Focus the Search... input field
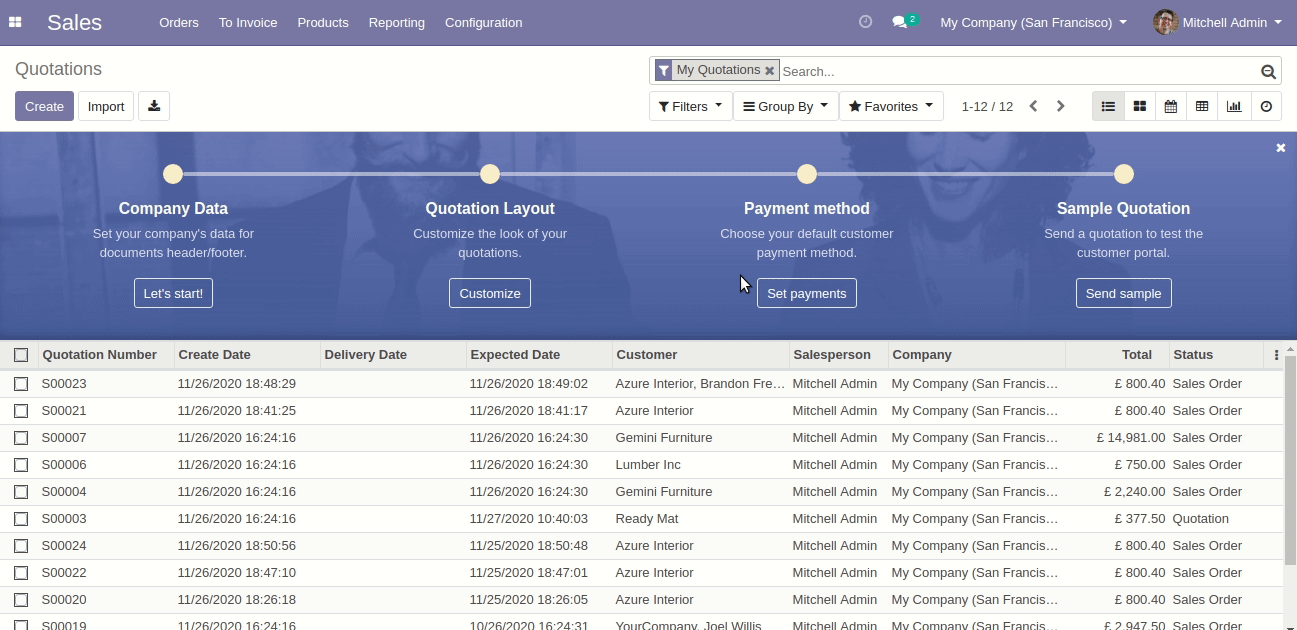Viewport: 1297px width, 630px height. coord(1018,71)
